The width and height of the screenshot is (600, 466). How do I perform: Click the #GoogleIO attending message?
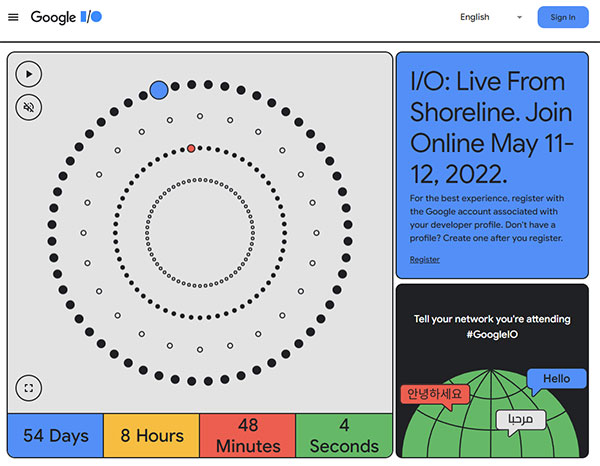(x=492, y=327)
